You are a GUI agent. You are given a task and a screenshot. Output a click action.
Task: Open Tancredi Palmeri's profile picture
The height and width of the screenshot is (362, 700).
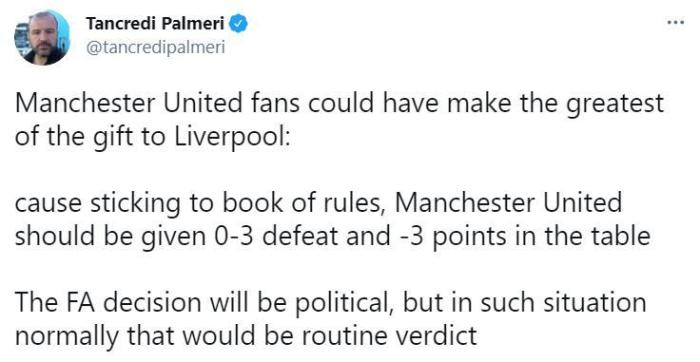[x=42, y=37]
